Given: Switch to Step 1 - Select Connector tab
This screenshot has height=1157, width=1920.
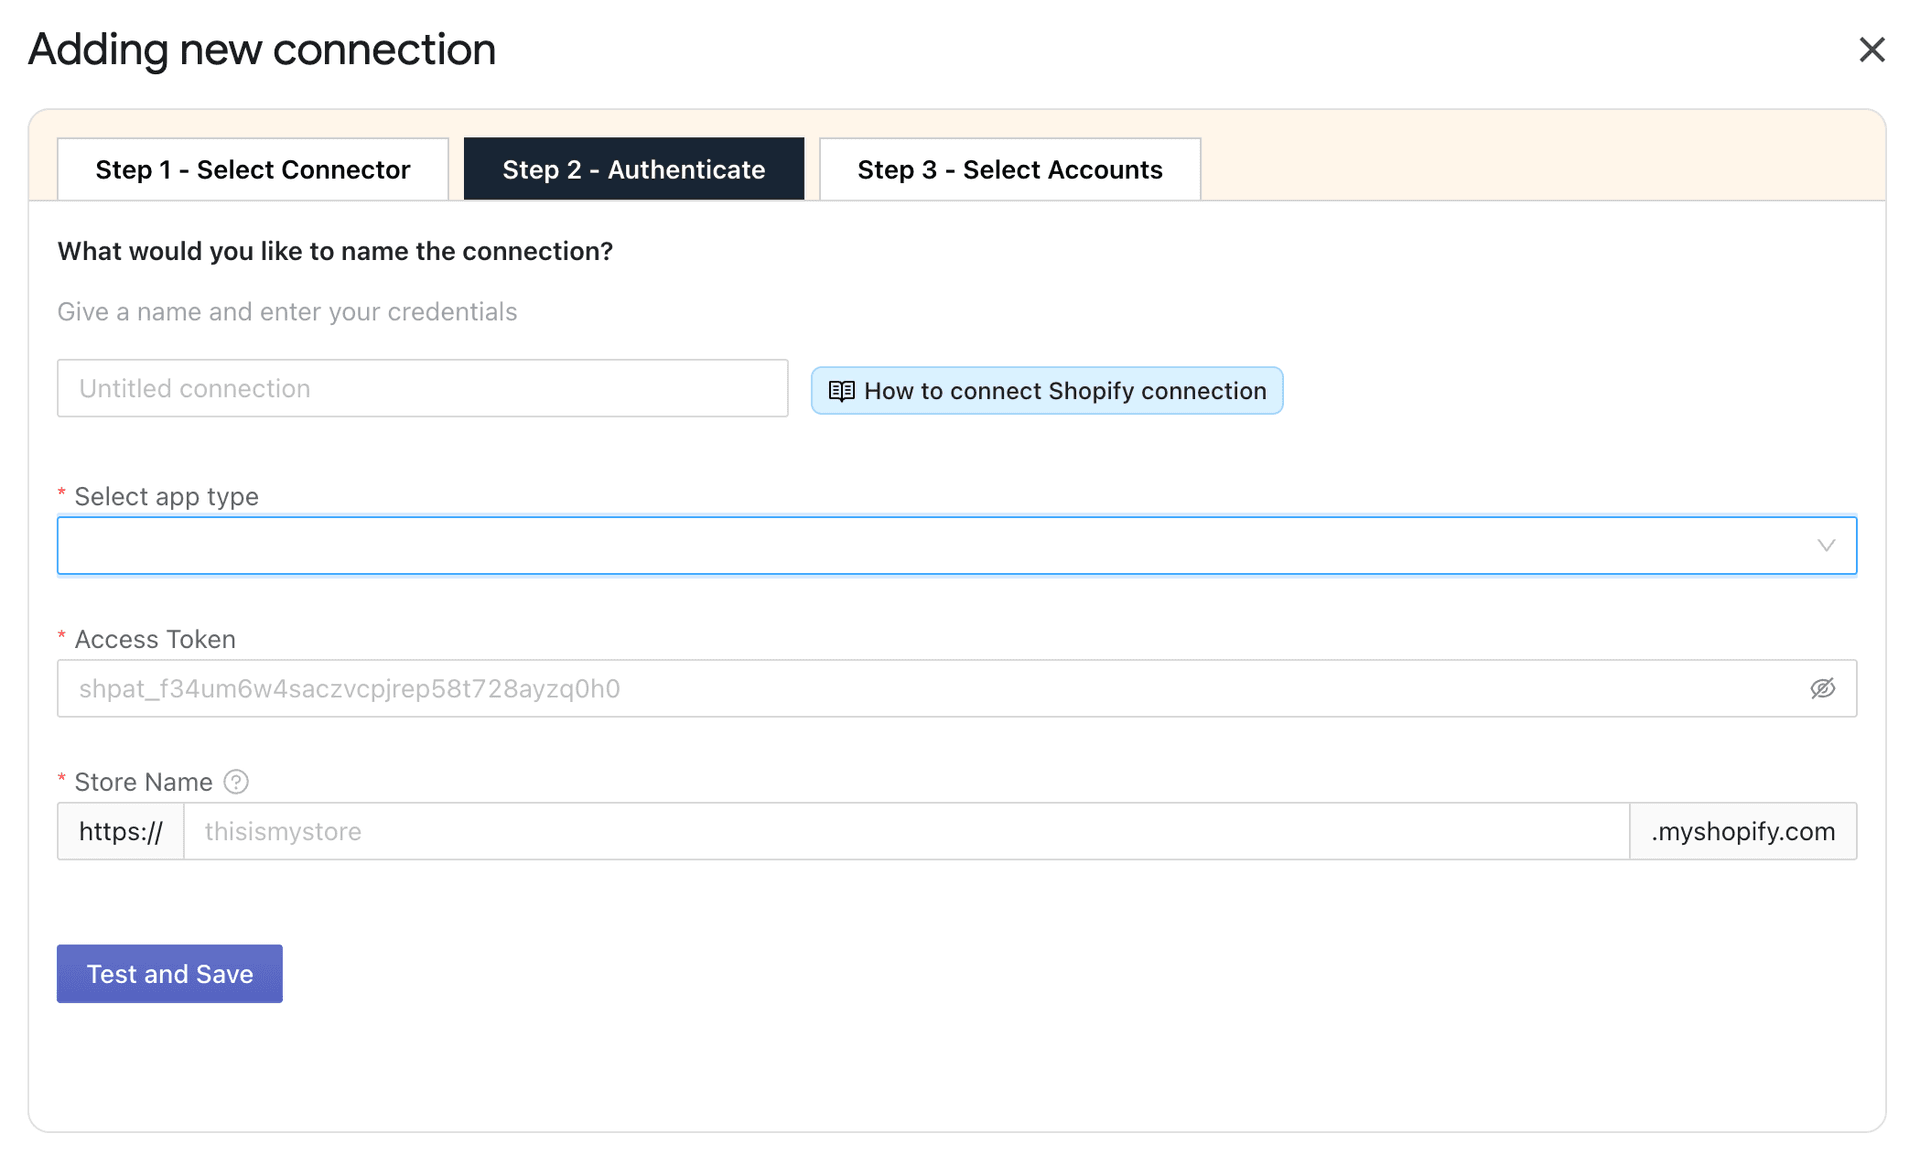Looking at the screenshot, I should click(252, 169).
